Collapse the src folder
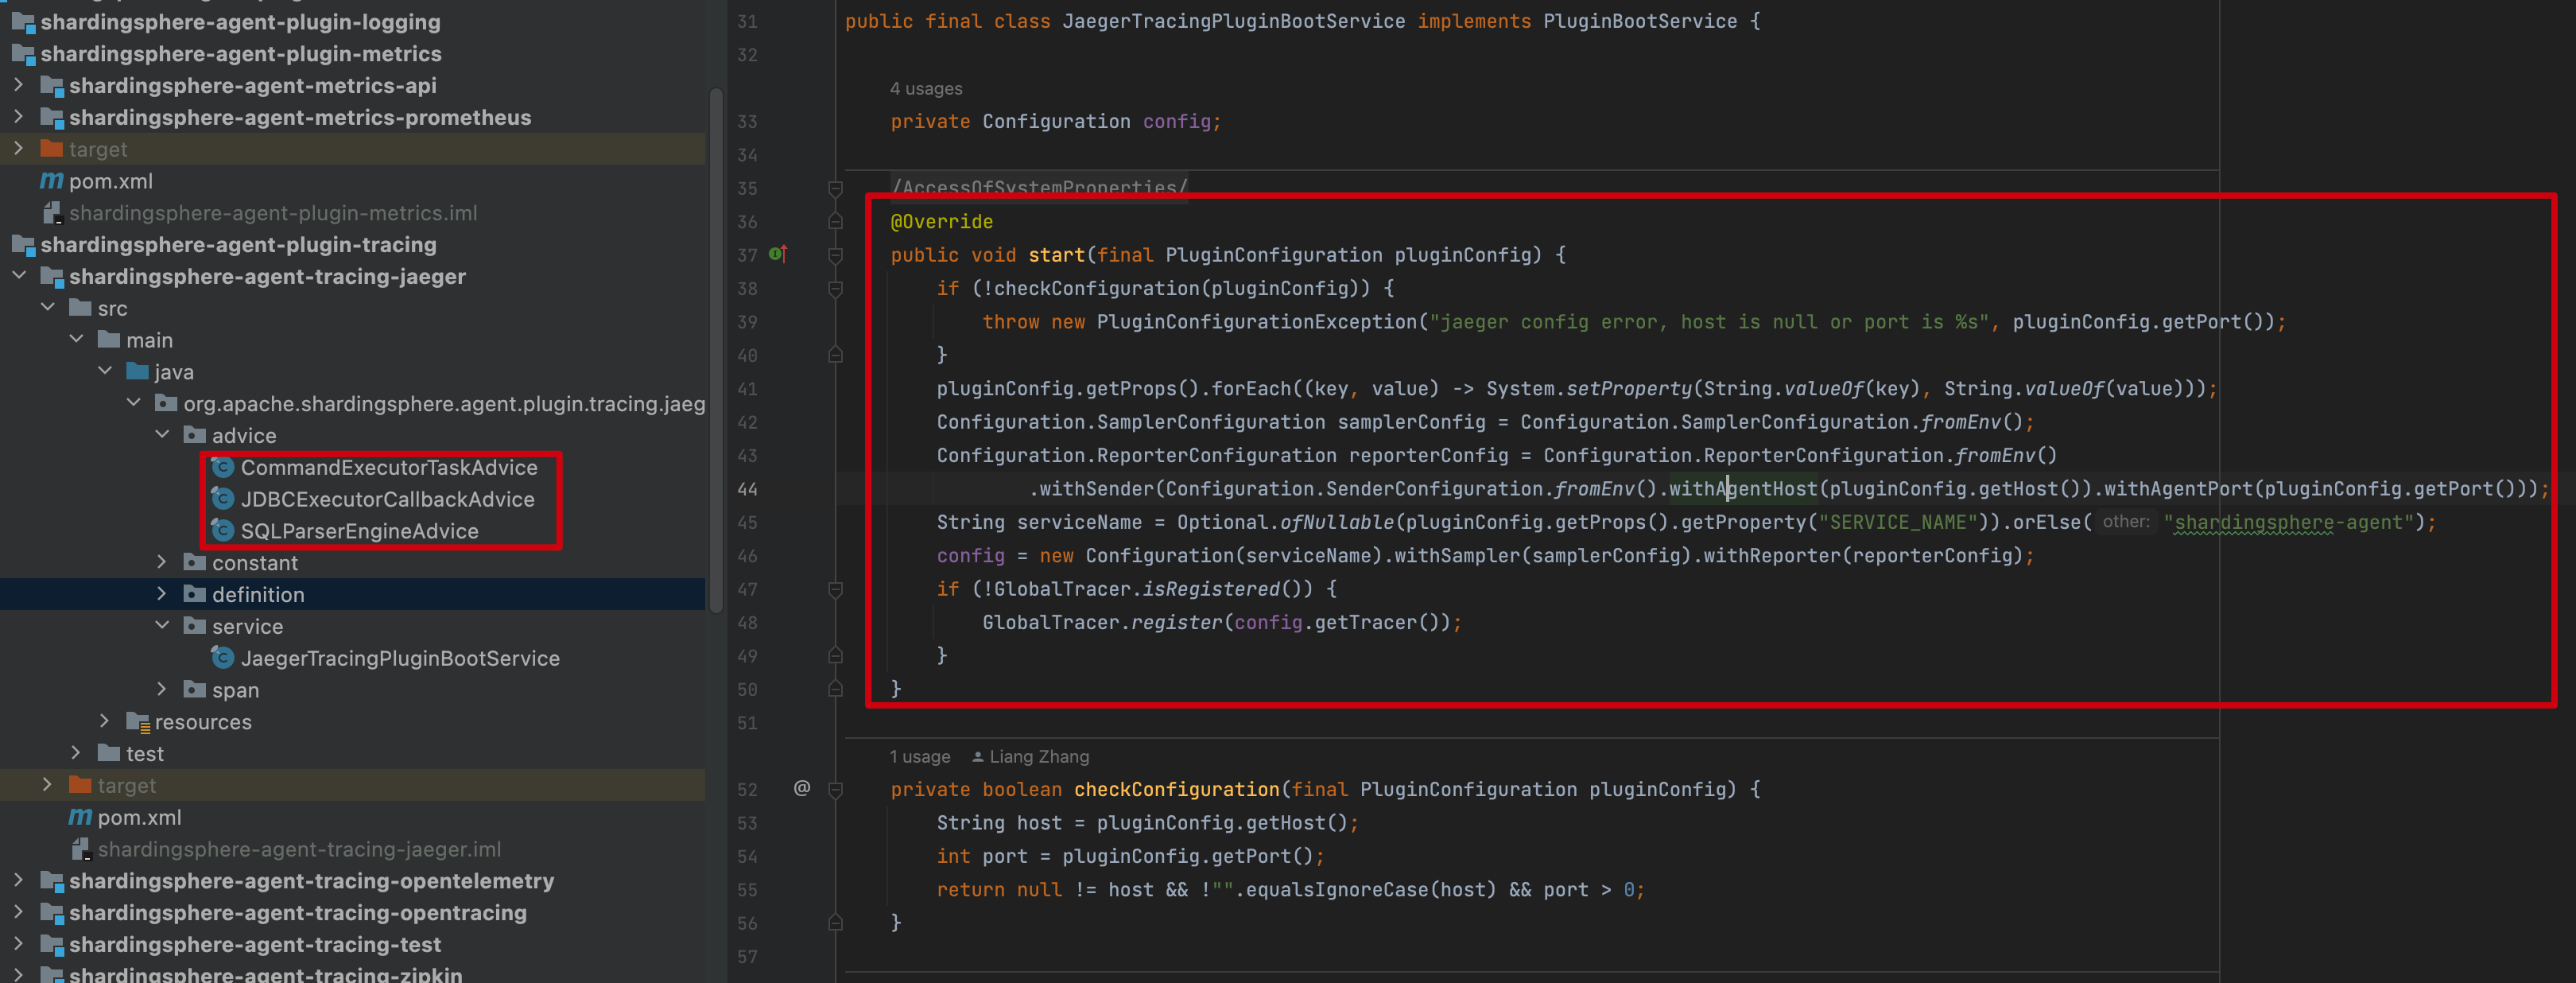 [47, 307]
